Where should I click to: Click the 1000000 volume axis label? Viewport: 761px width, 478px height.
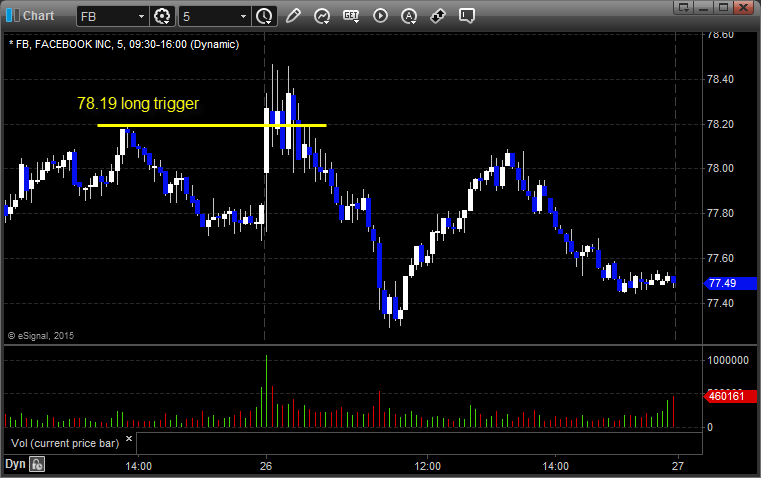pyautogui.click(x=728, y=360)
